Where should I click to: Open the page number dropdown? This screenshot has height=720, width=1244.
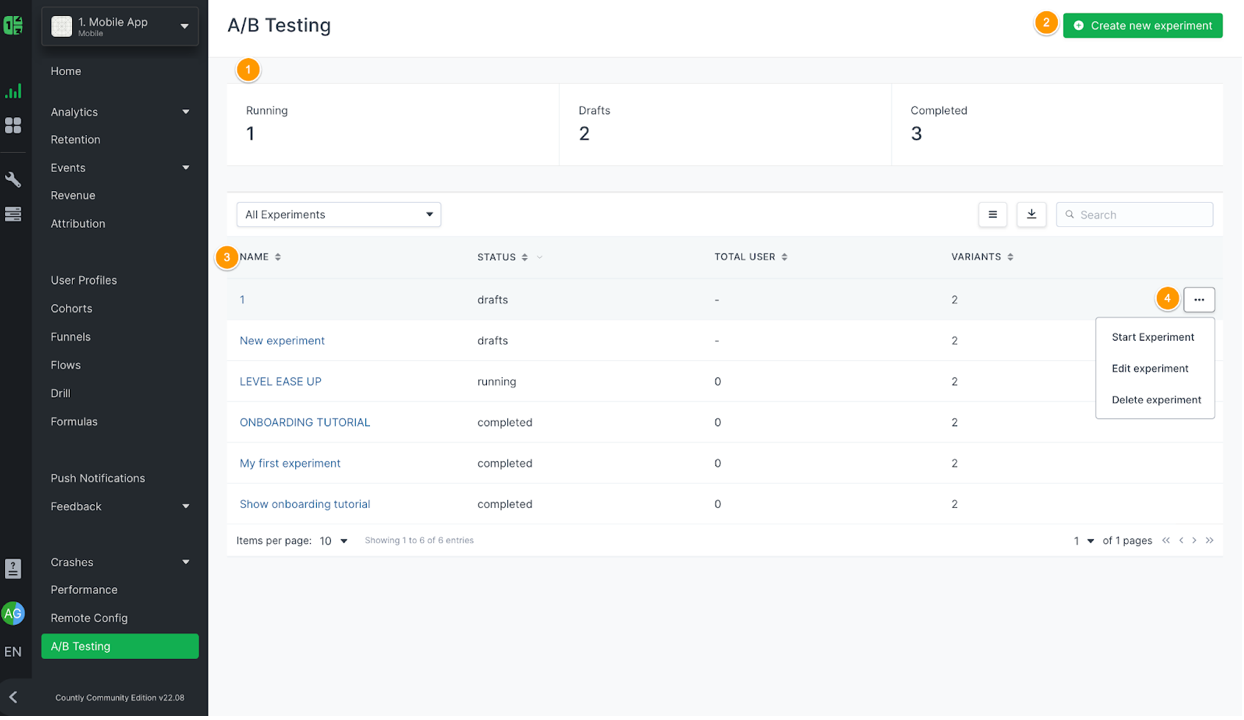click(x=1084, y=541)
